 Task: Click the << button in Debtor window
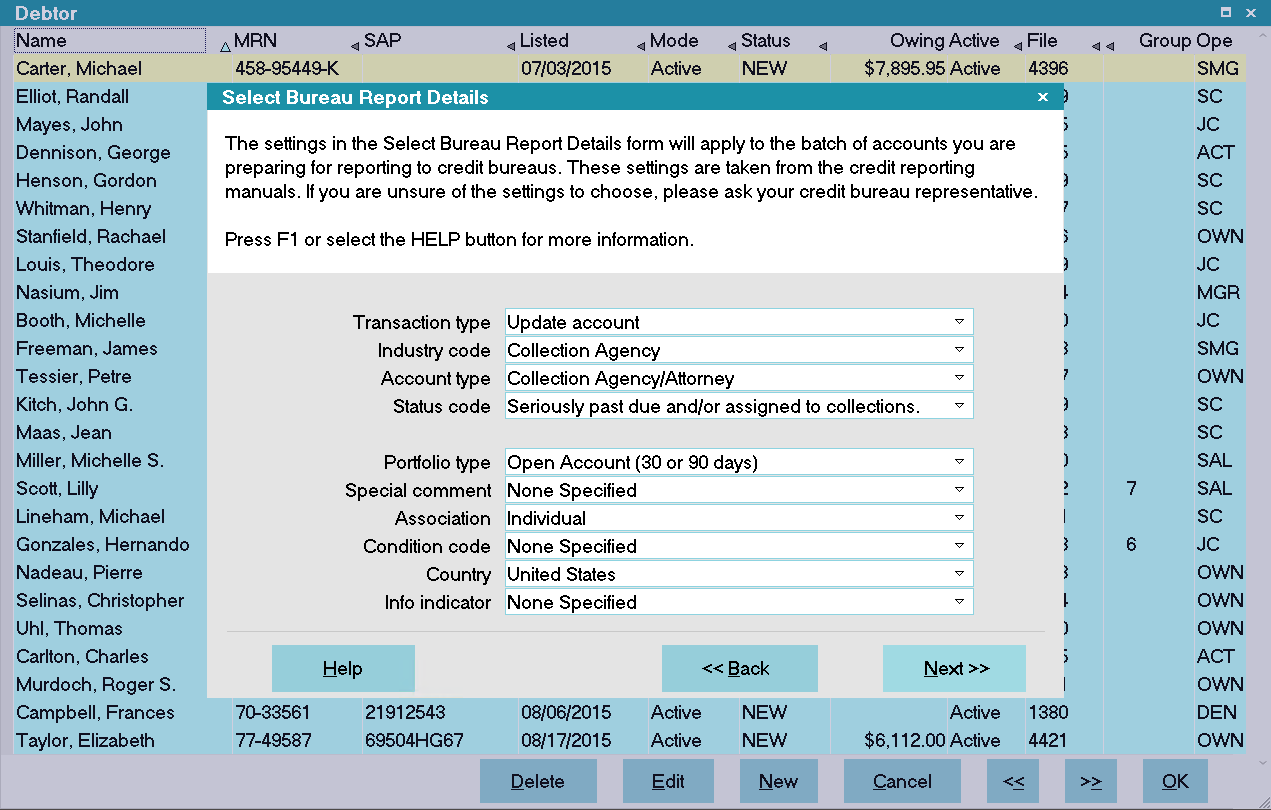click(x=1013, y=782)
